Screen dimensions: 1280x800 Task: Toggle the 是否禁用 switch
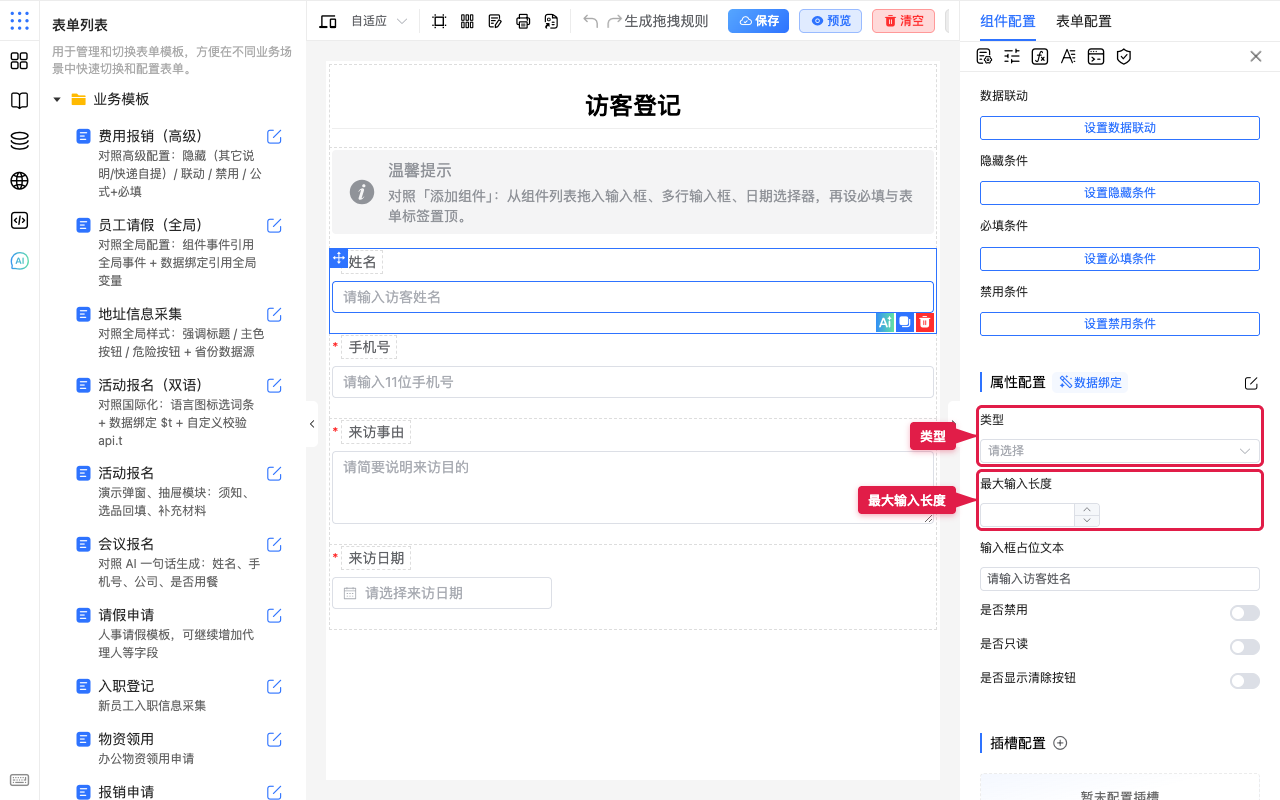pos(1245,613)
